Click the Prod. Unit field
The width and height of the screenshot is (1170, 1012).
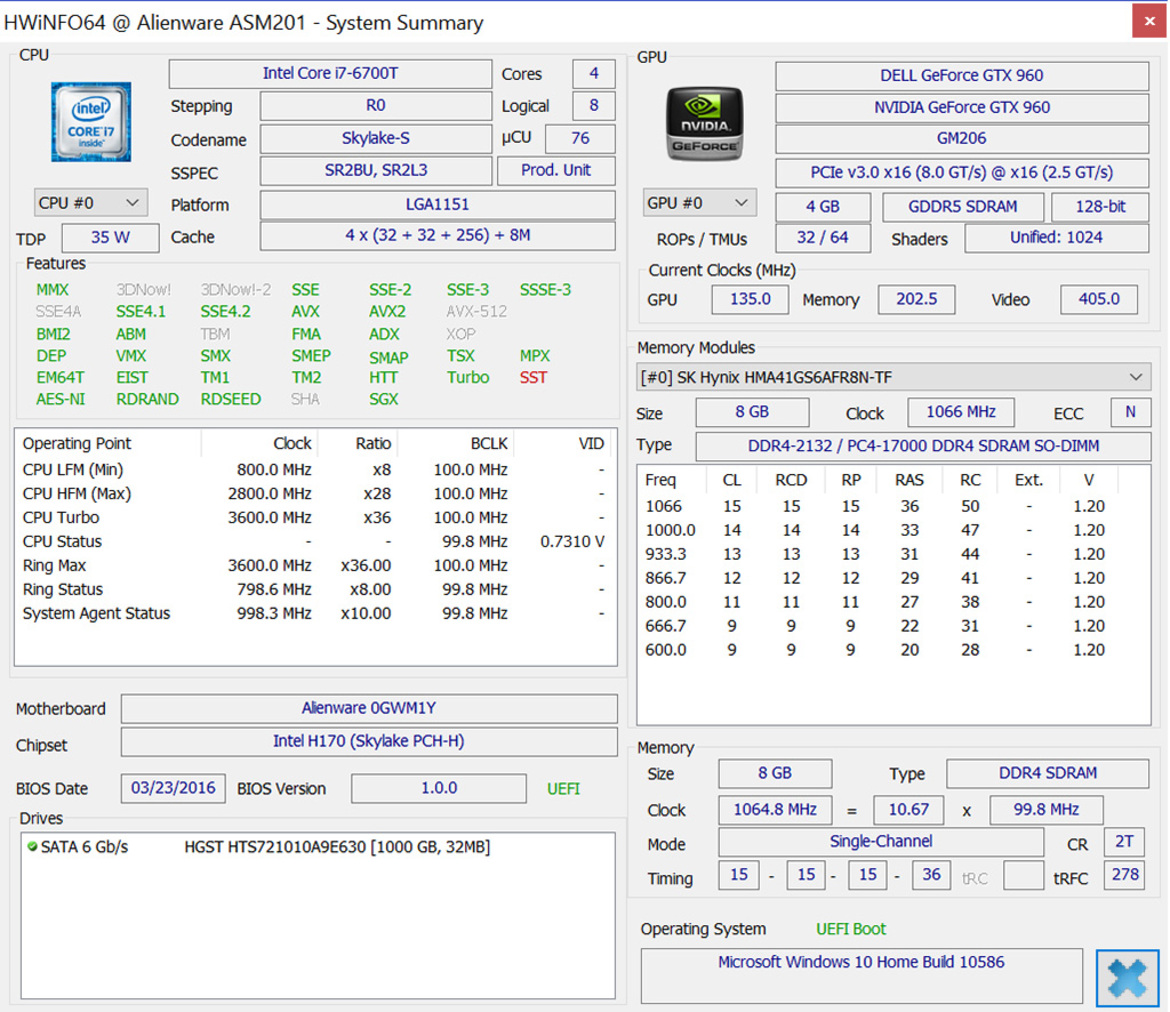coord(556,171)
